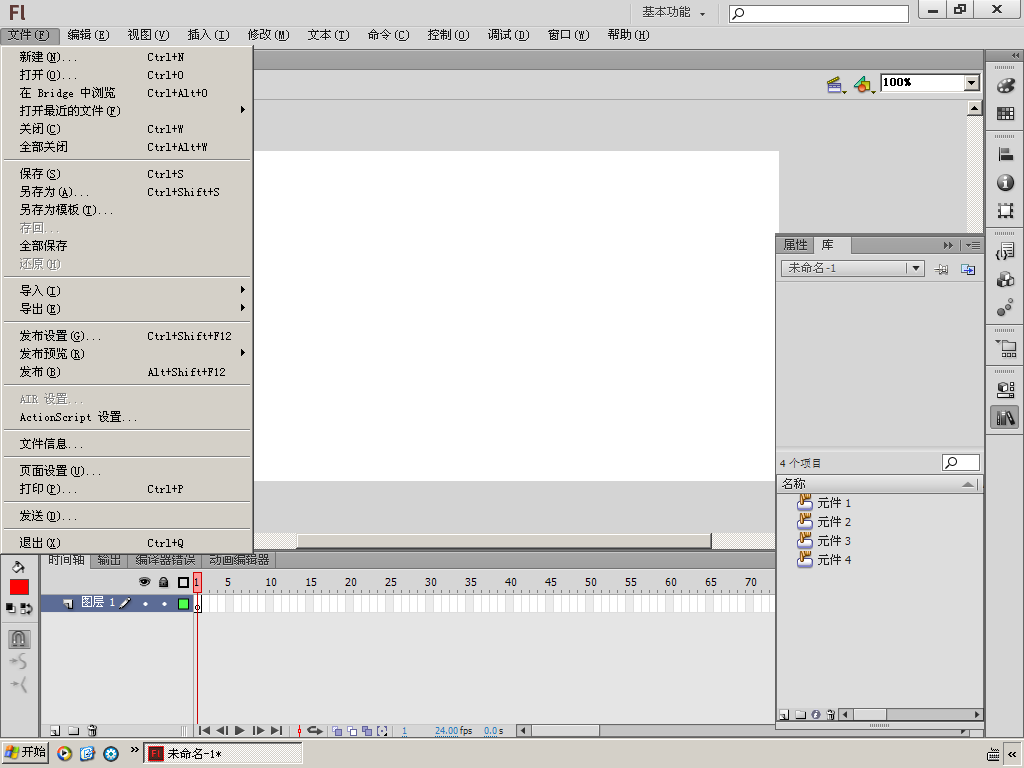Viewport: 1024px width, 768px height.
Task: Choose 新建 from the File menu
Action: (127, 57)
